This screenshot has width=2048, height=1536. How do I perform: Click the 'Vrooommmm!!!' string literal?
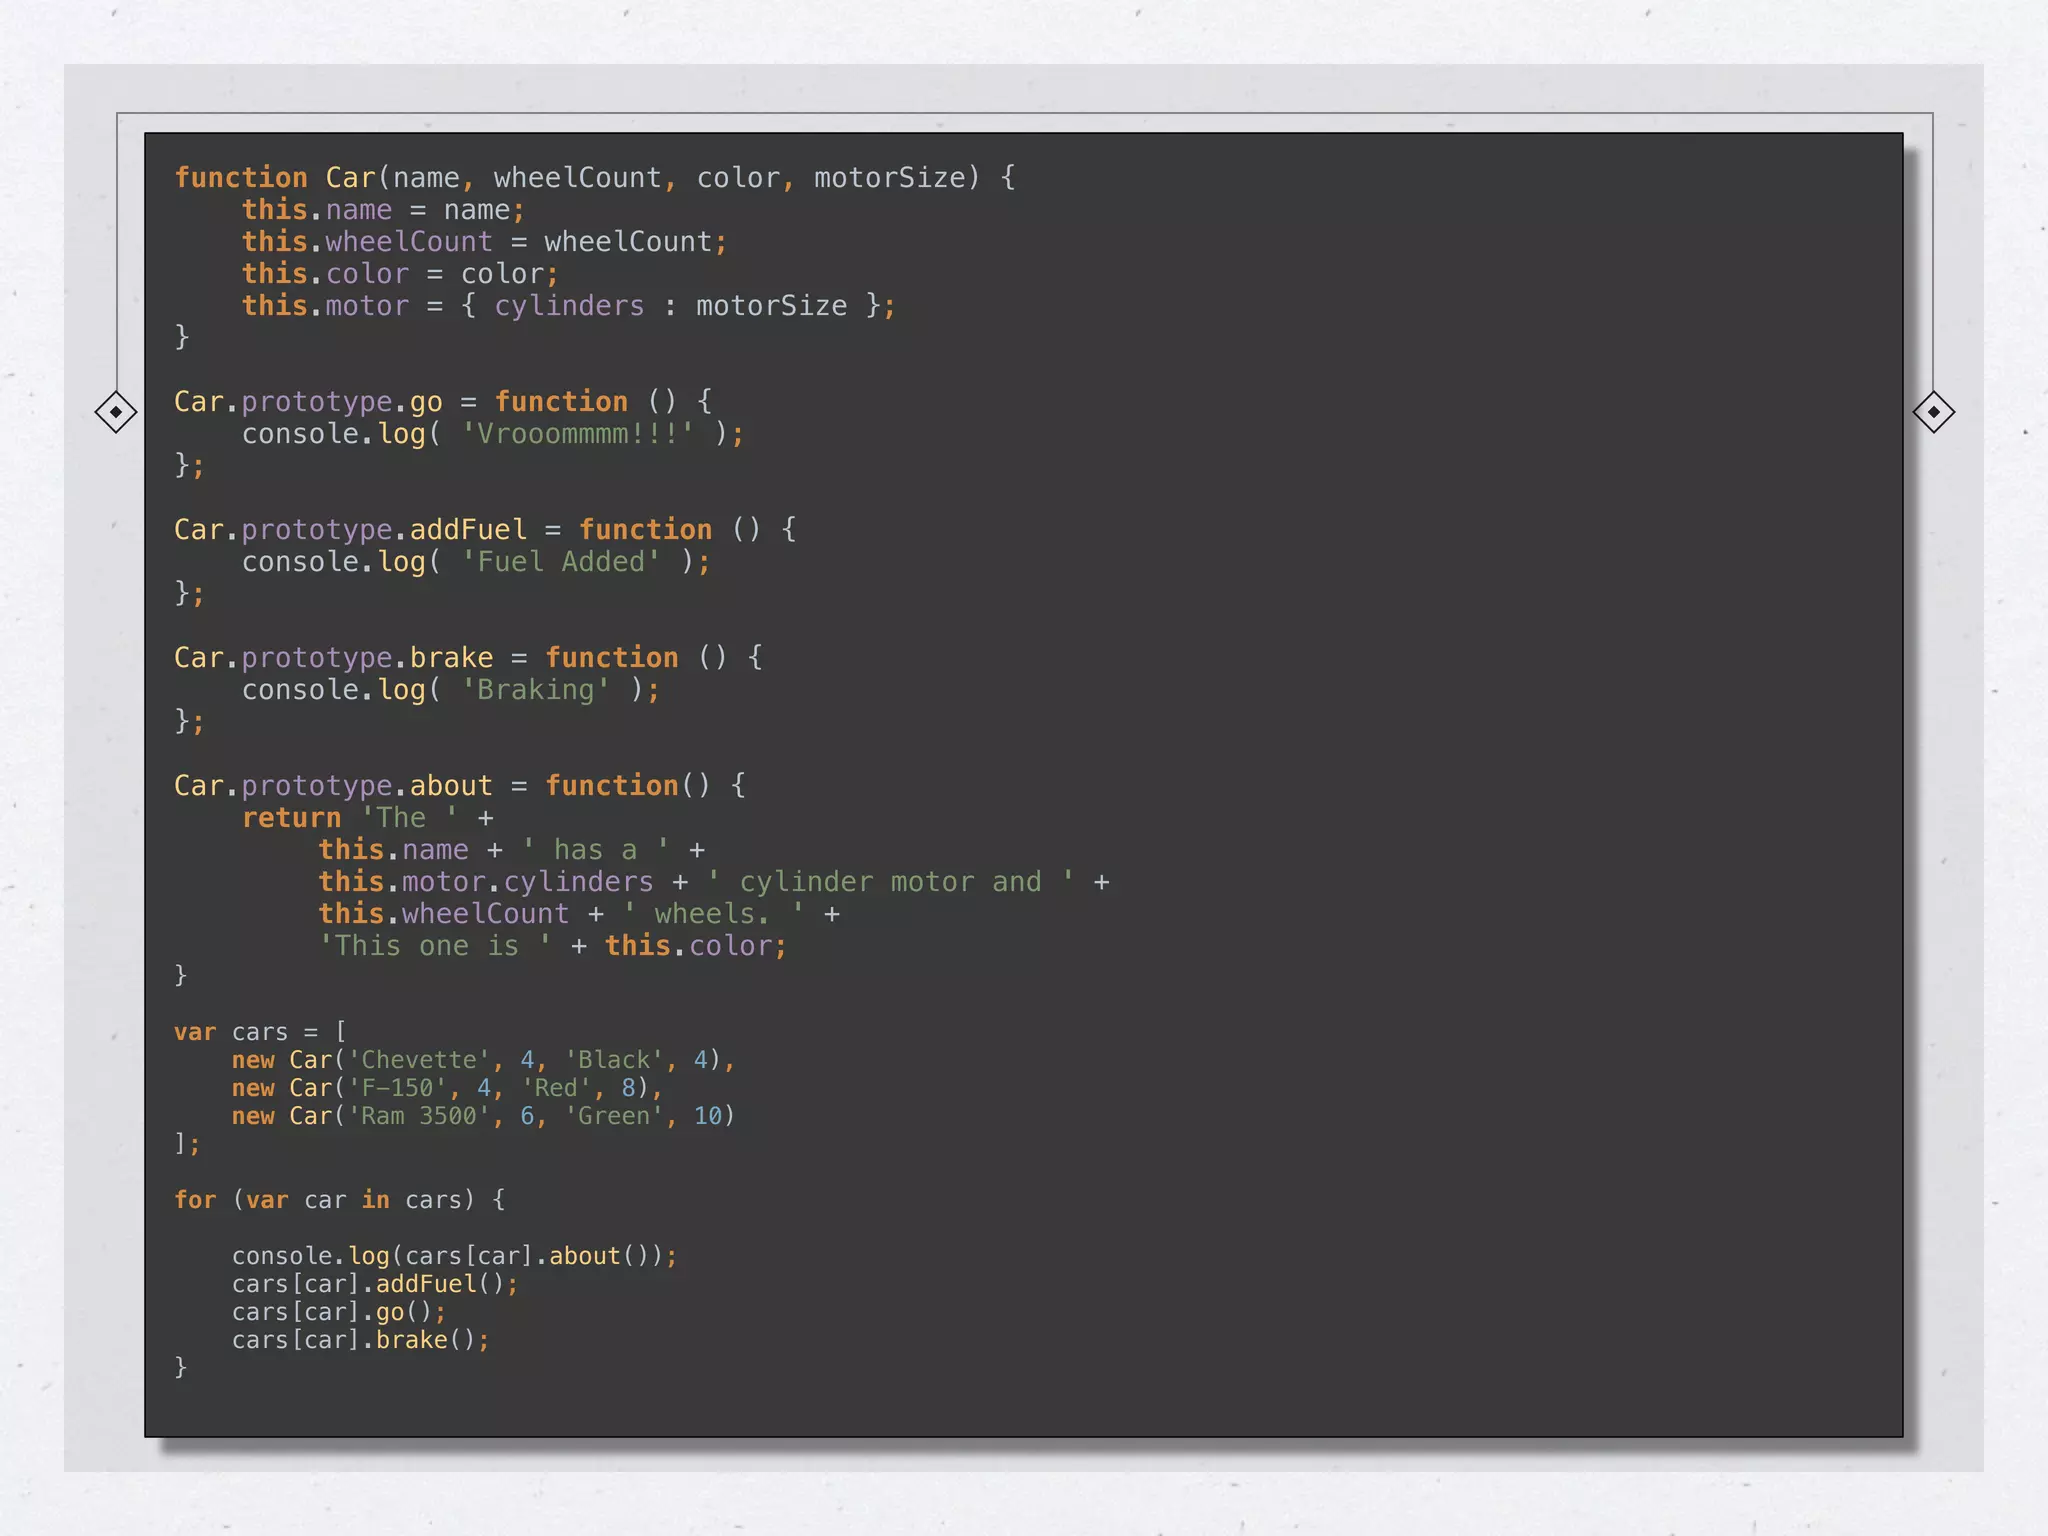(x=577, y=434)
